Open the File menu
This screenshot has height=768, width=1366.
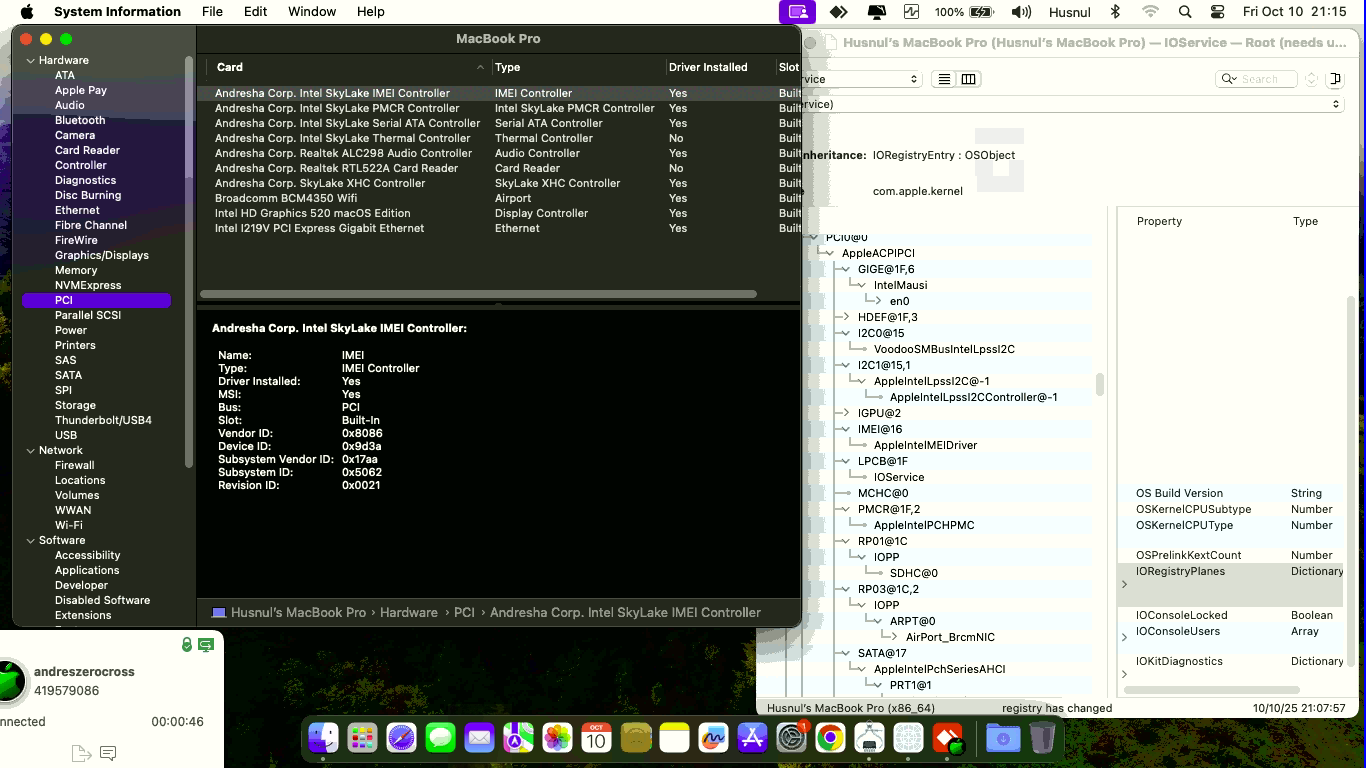[212, 12]
